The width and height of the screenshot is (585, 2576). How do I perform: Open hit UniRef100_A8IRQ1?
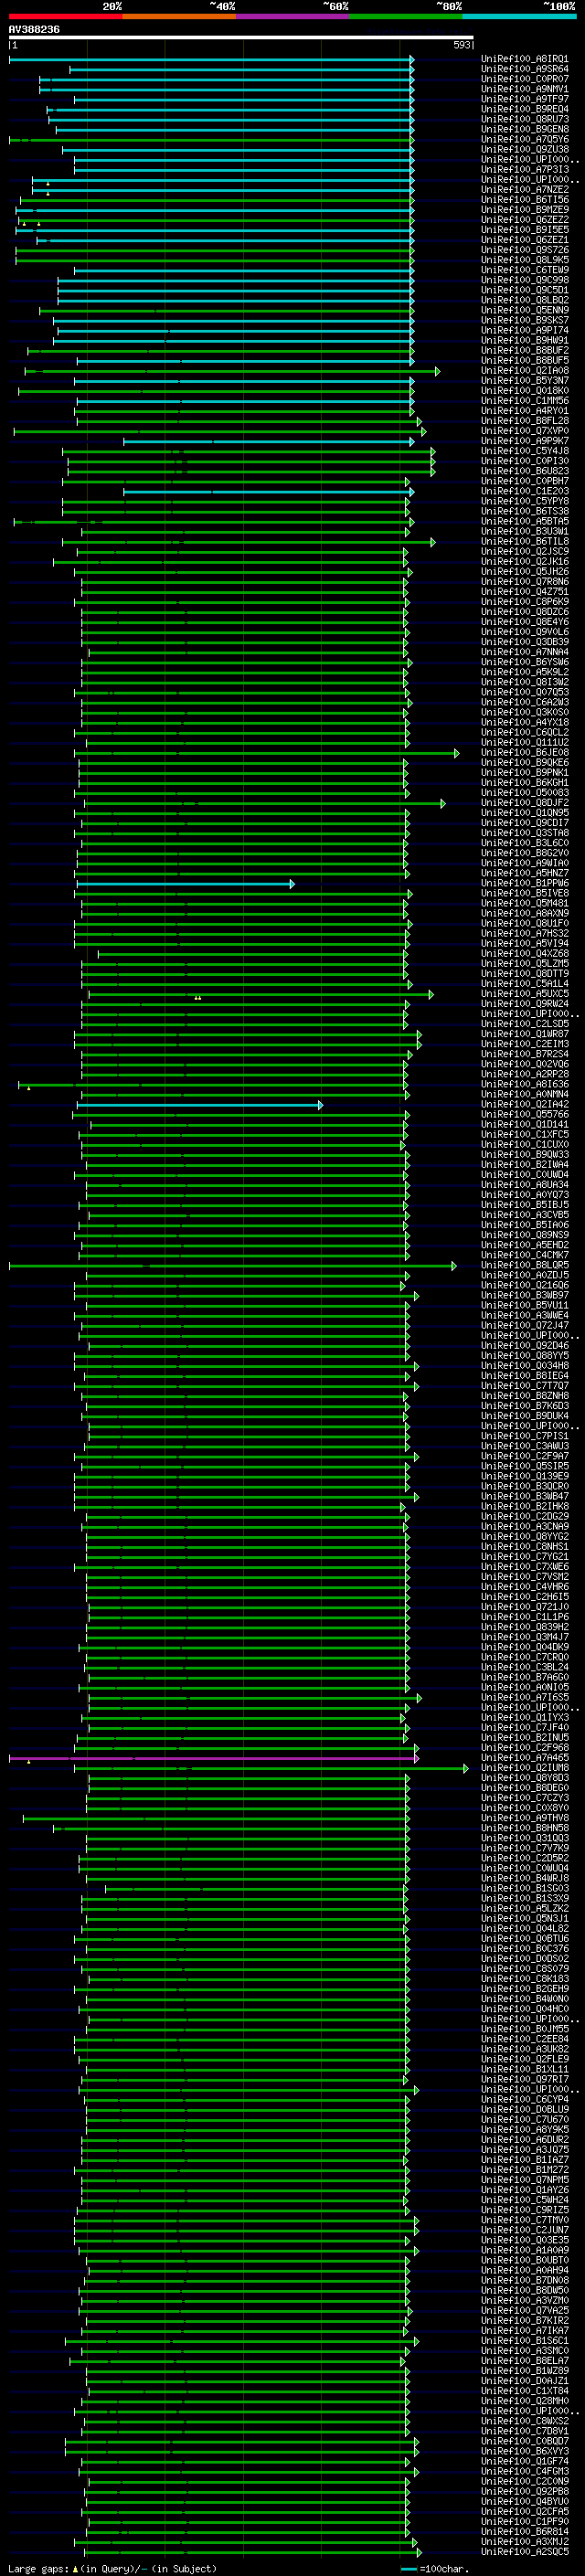pos(524,59)
